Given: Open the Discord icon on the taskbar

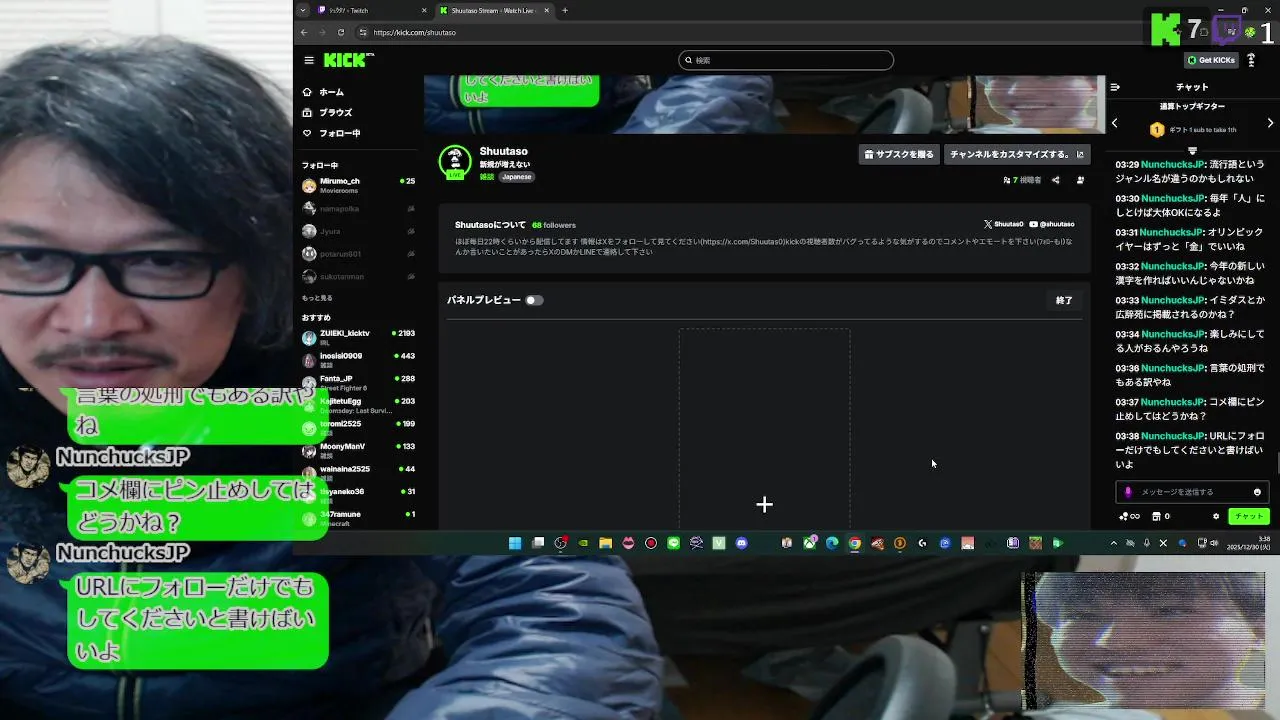Looking at the screenshot, I should click(741, 543).
